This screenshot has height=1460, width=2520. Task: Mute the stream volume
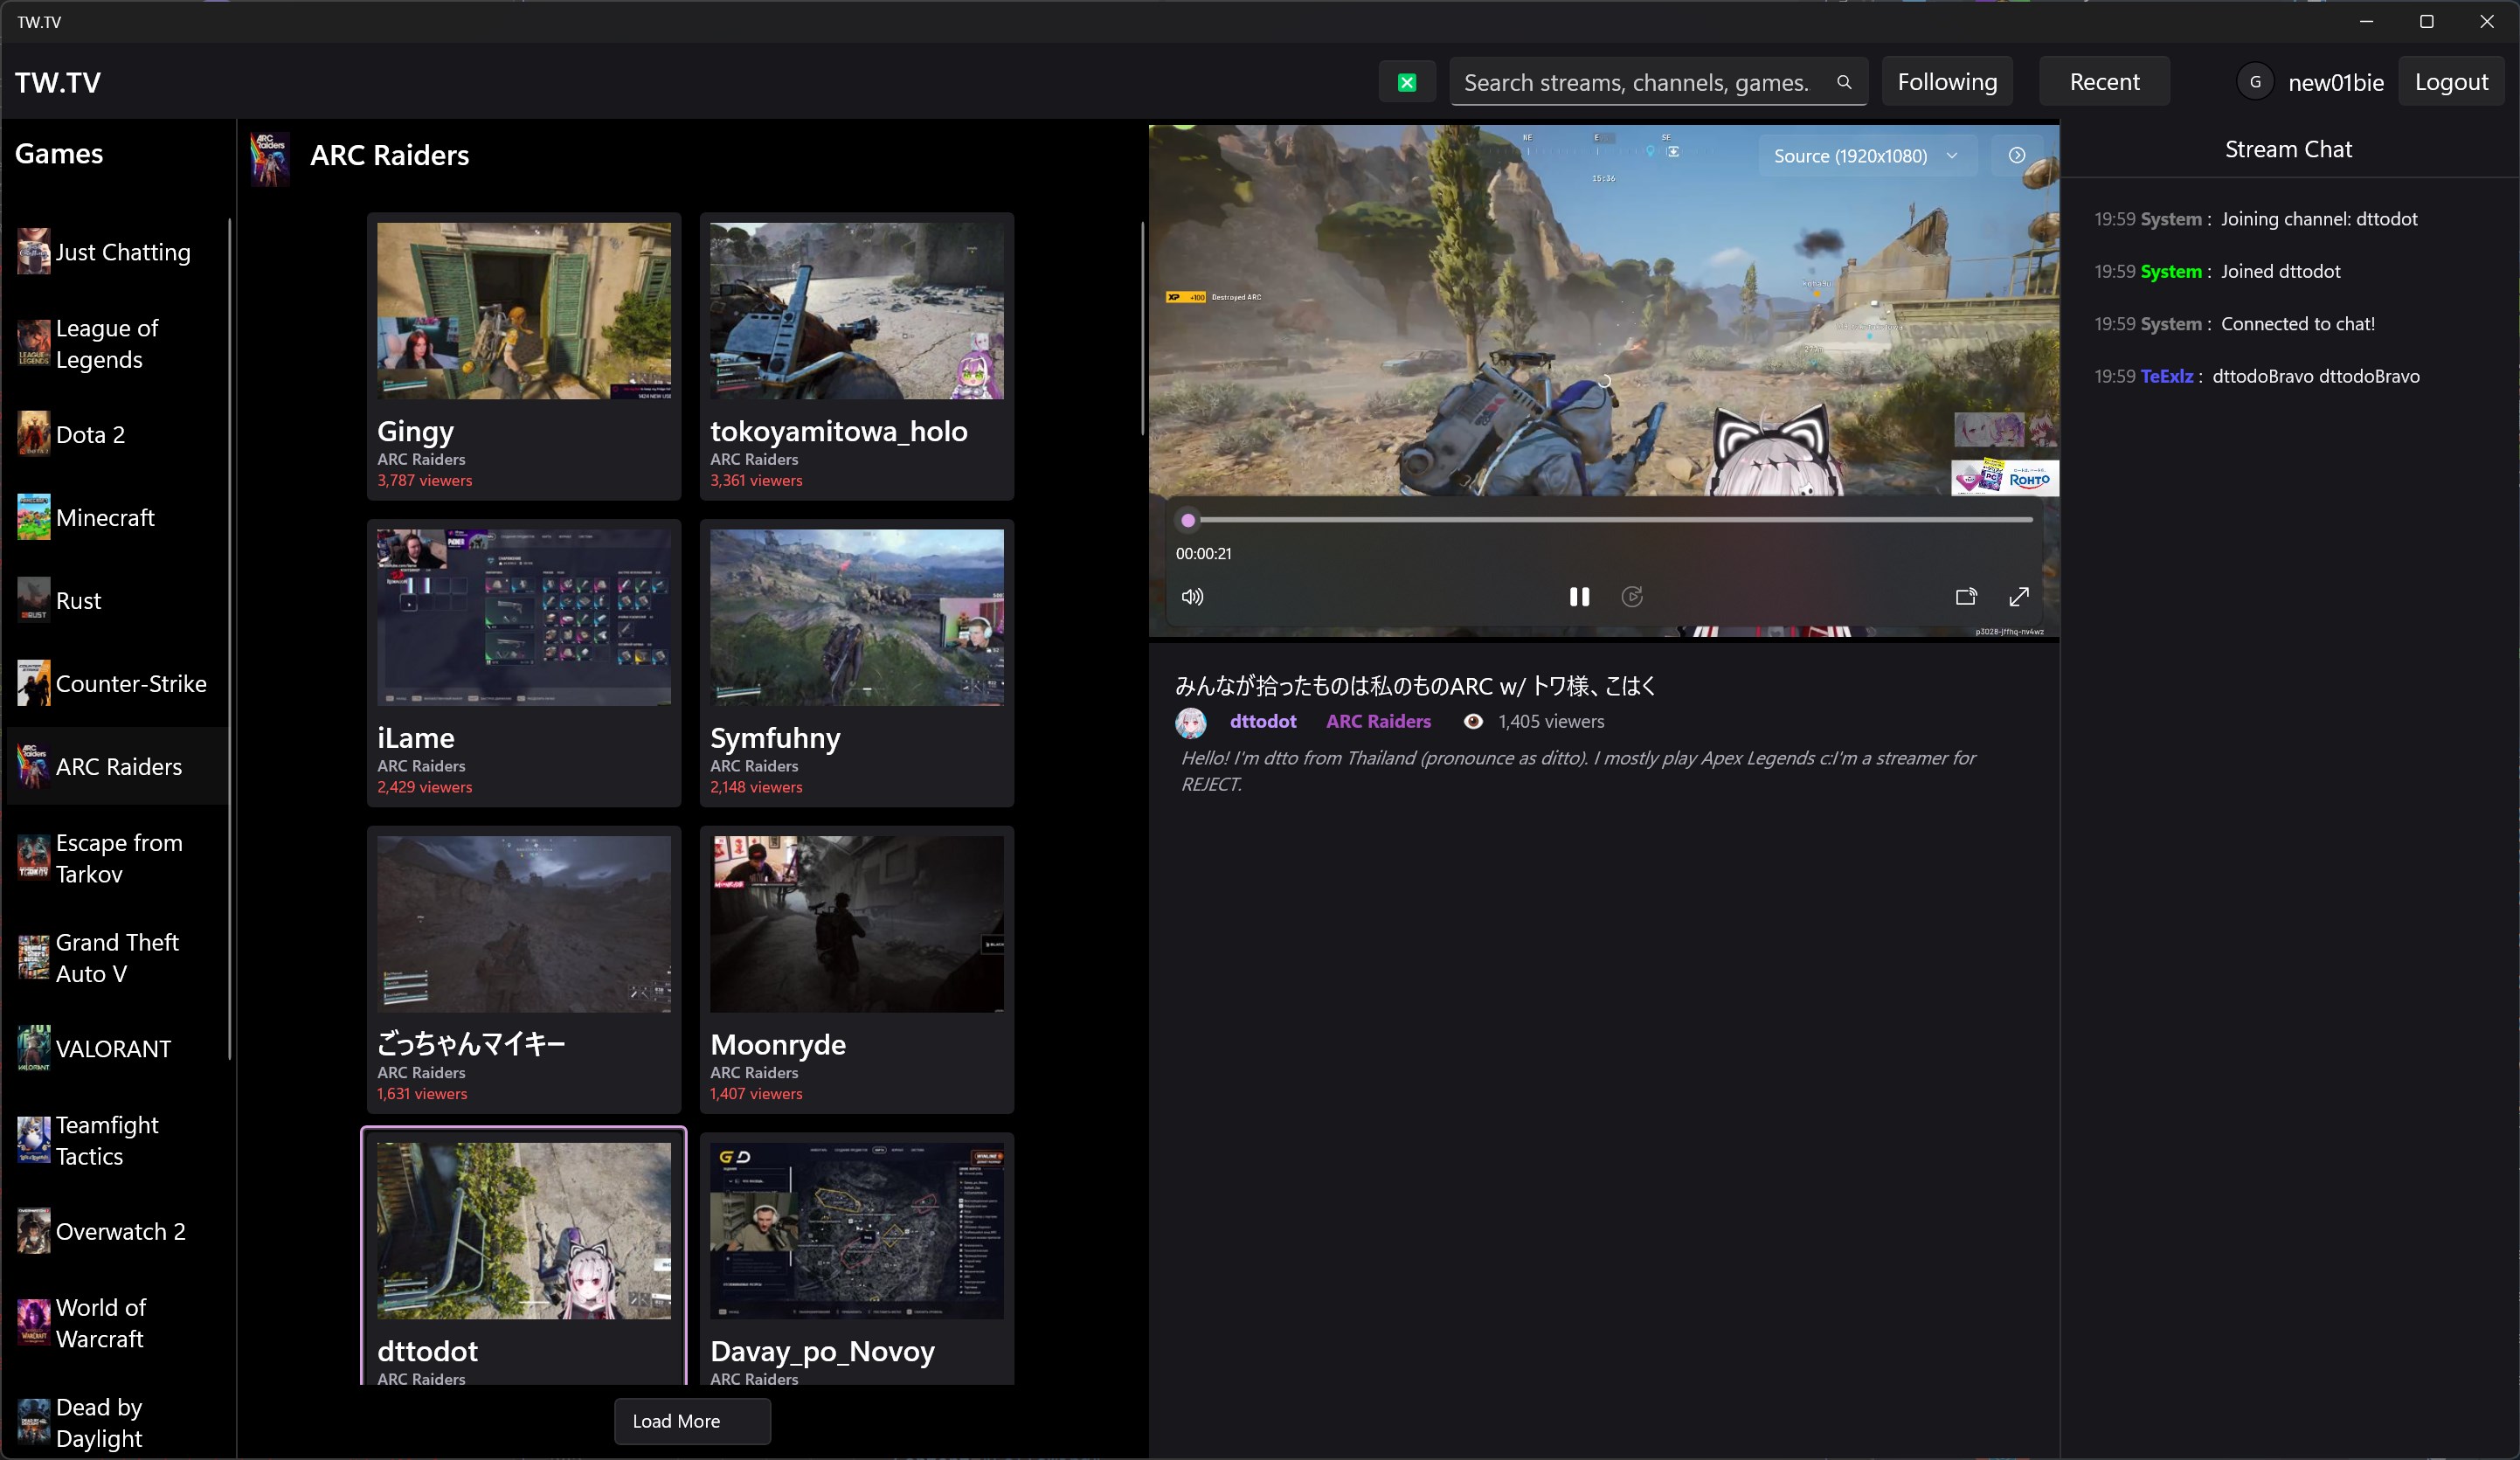[1192, 597]
